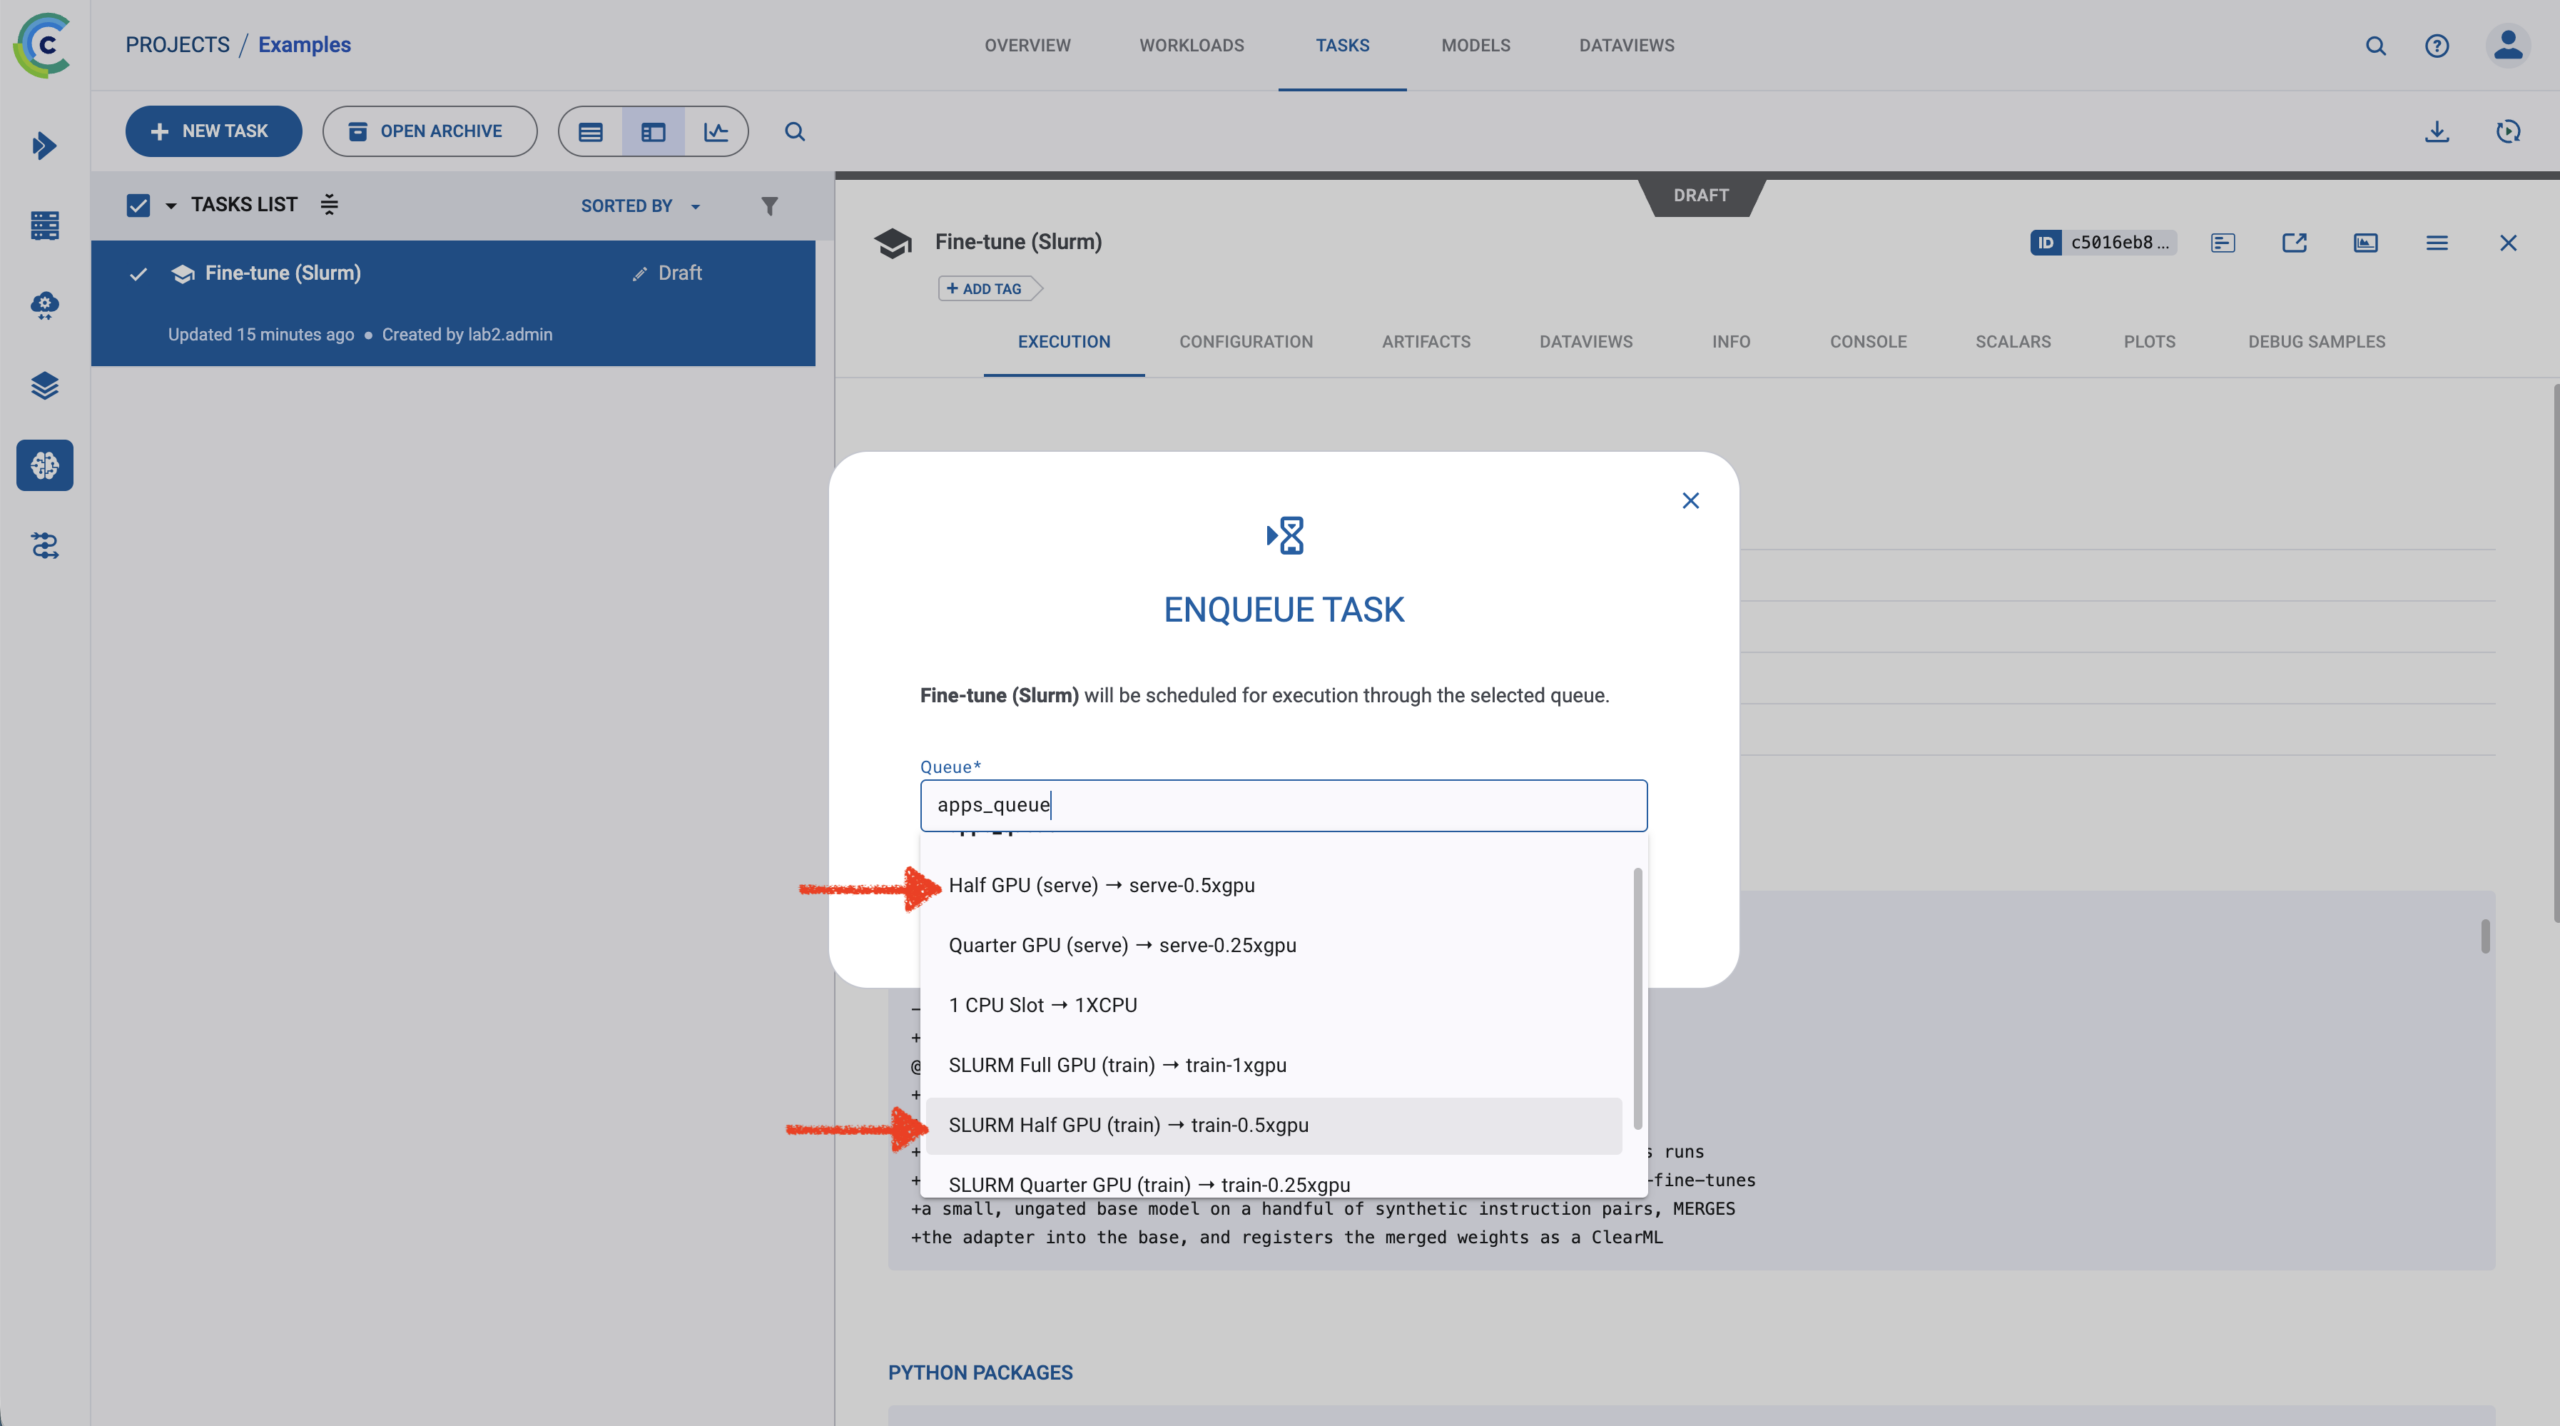This screenshot has height=1426, width=2560.
Task: Choose SLURM Half GPU (train) option
Action: [x=1274, y=1126]
